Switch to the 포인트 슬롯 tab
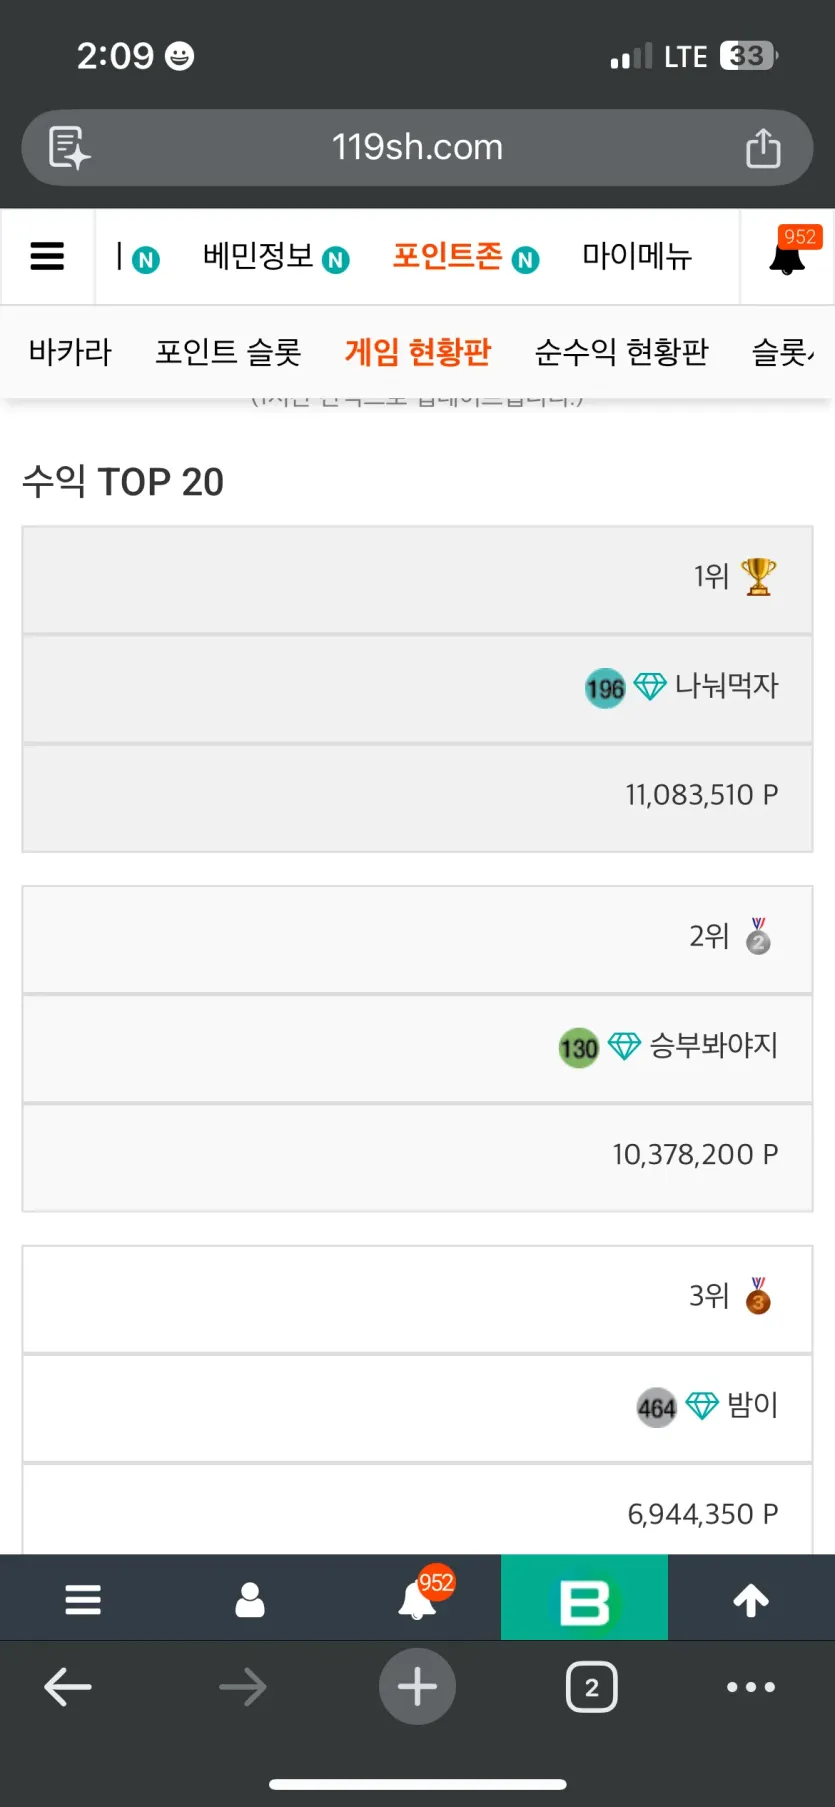Image resolution: width=835 pixels, height=1807 pixels. coord(228,352)
